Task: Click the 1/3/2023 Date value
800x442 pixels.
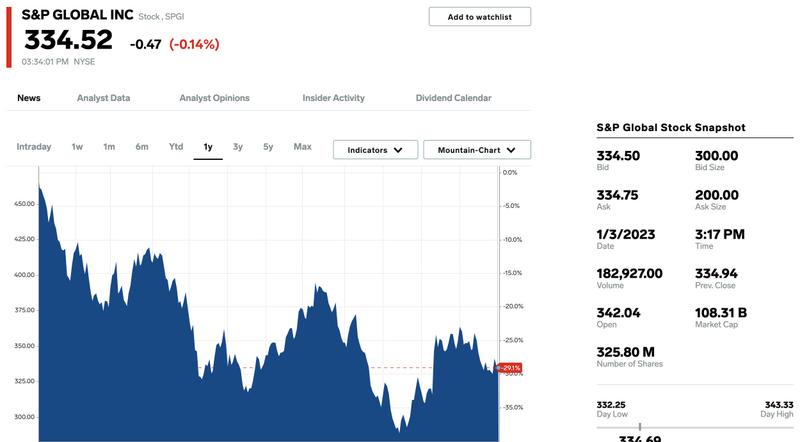Action: tap(626, 234)
